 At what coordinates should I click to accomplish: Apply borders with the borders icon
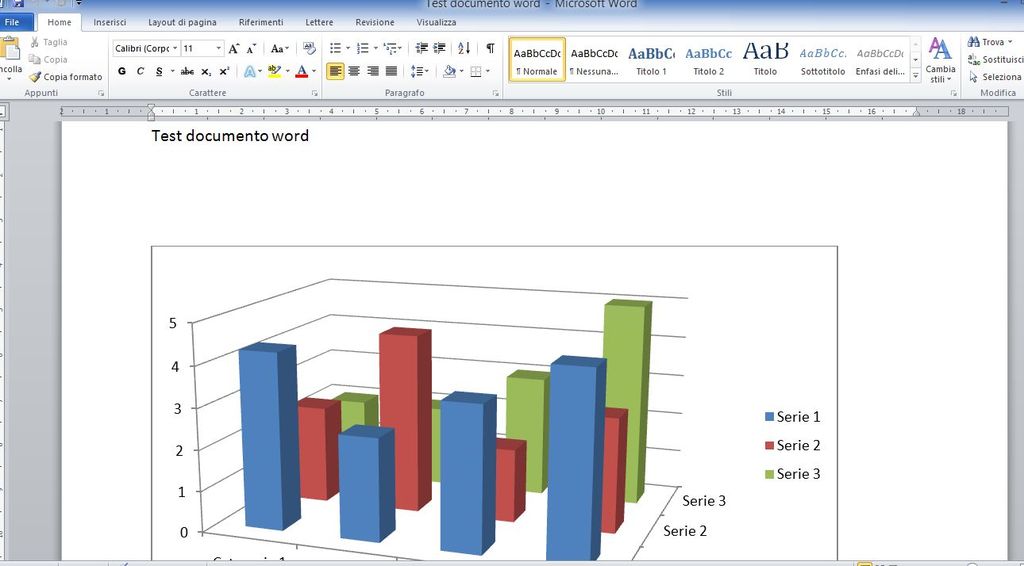(x=475, y=71)
